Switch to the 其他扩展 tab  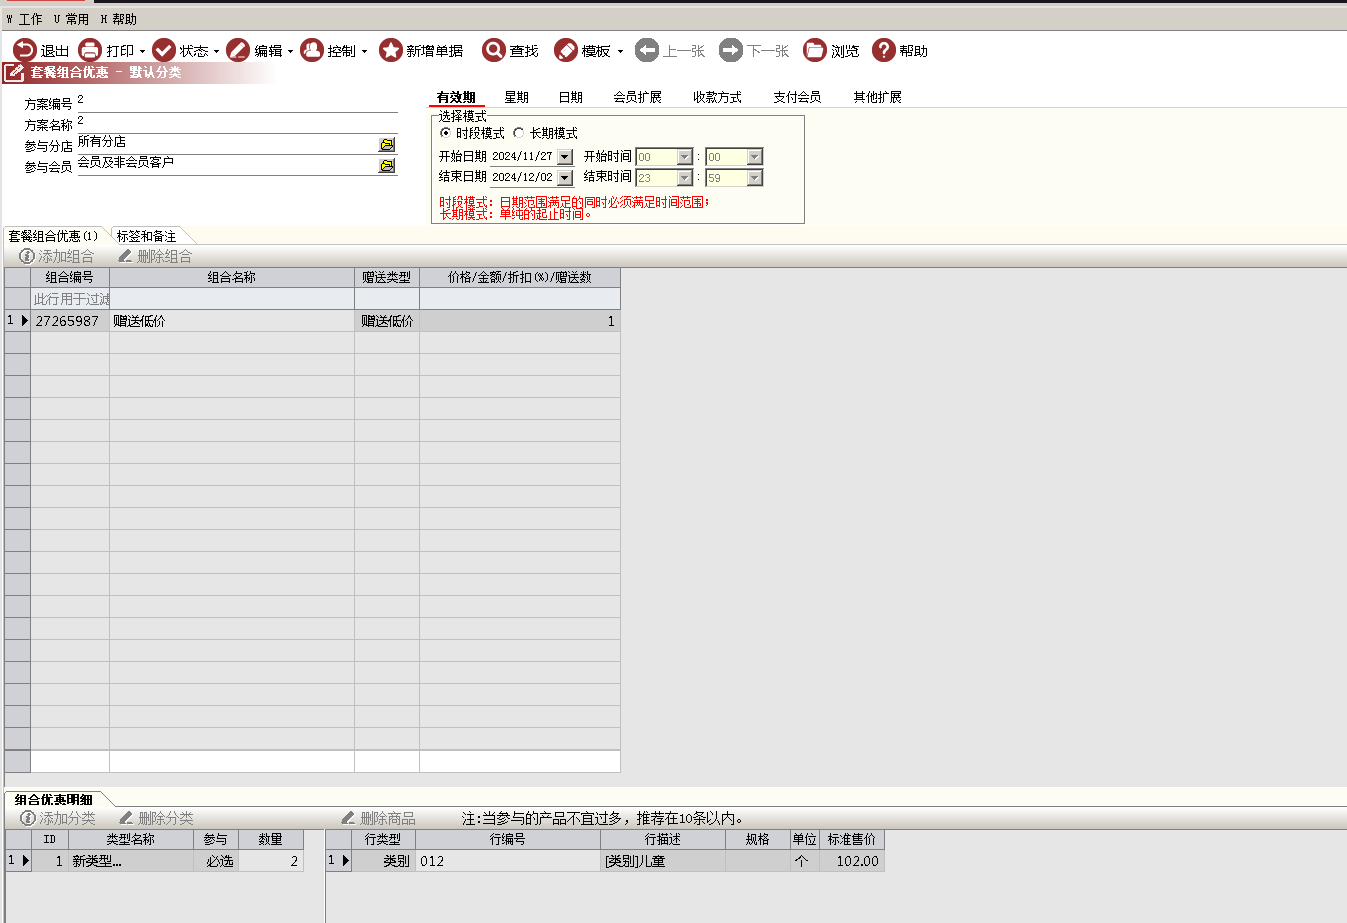[877, 97]
